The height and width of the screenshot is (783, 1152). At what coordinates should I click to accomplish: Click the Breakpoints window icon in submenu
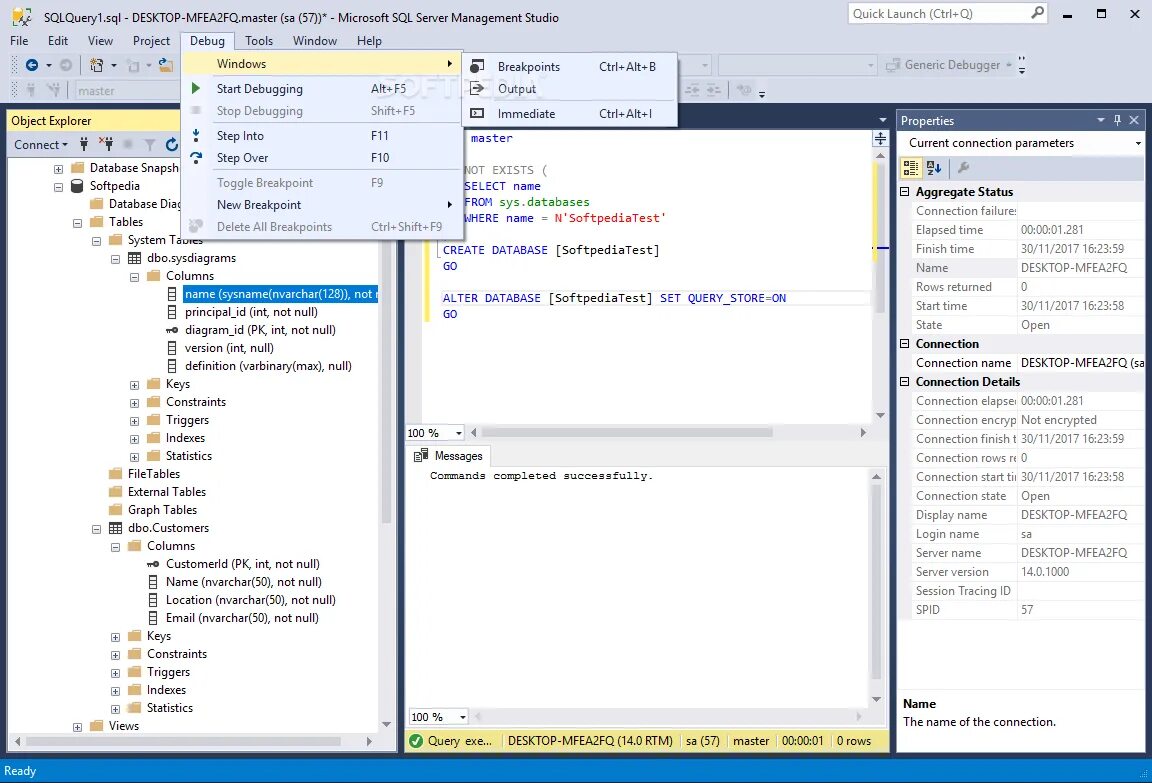(x=477, y=66)
